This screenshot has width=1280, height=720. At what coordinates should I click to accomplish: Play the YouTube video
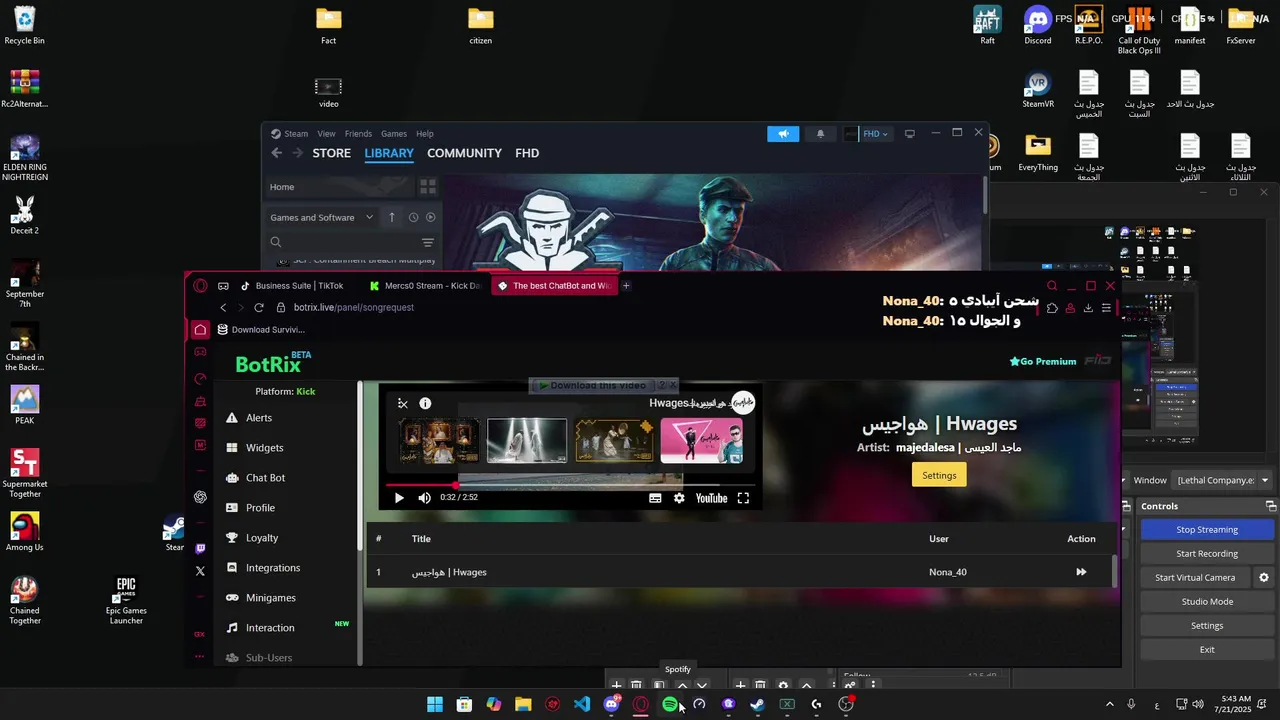click(399, 498)
